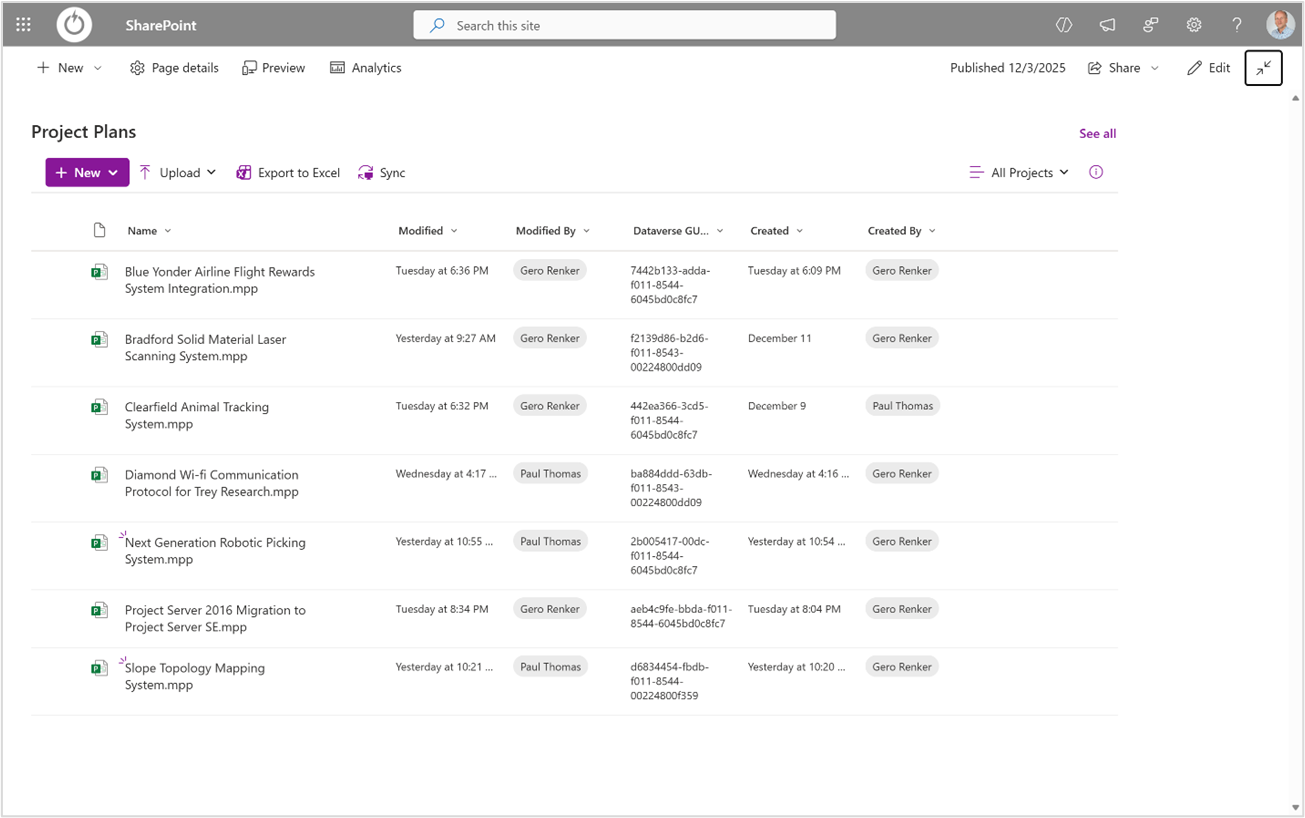Open Page details settings

(x=173, y=67)
